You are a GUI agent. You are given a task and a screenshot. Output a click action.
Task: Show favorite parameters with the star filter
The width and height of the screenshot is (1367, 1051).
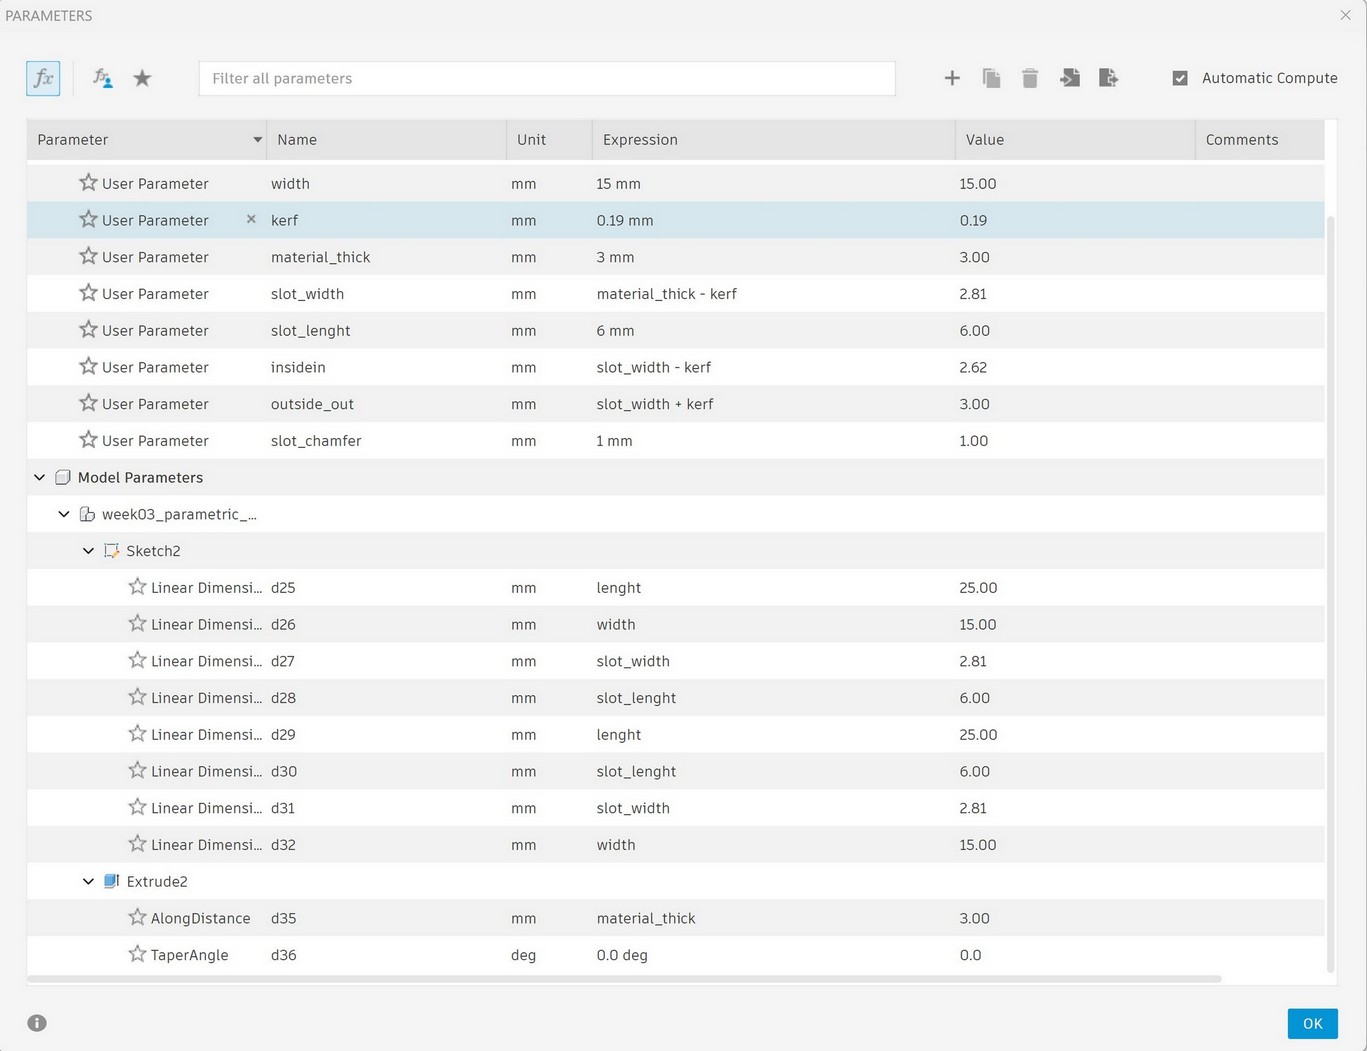point(142,78)
